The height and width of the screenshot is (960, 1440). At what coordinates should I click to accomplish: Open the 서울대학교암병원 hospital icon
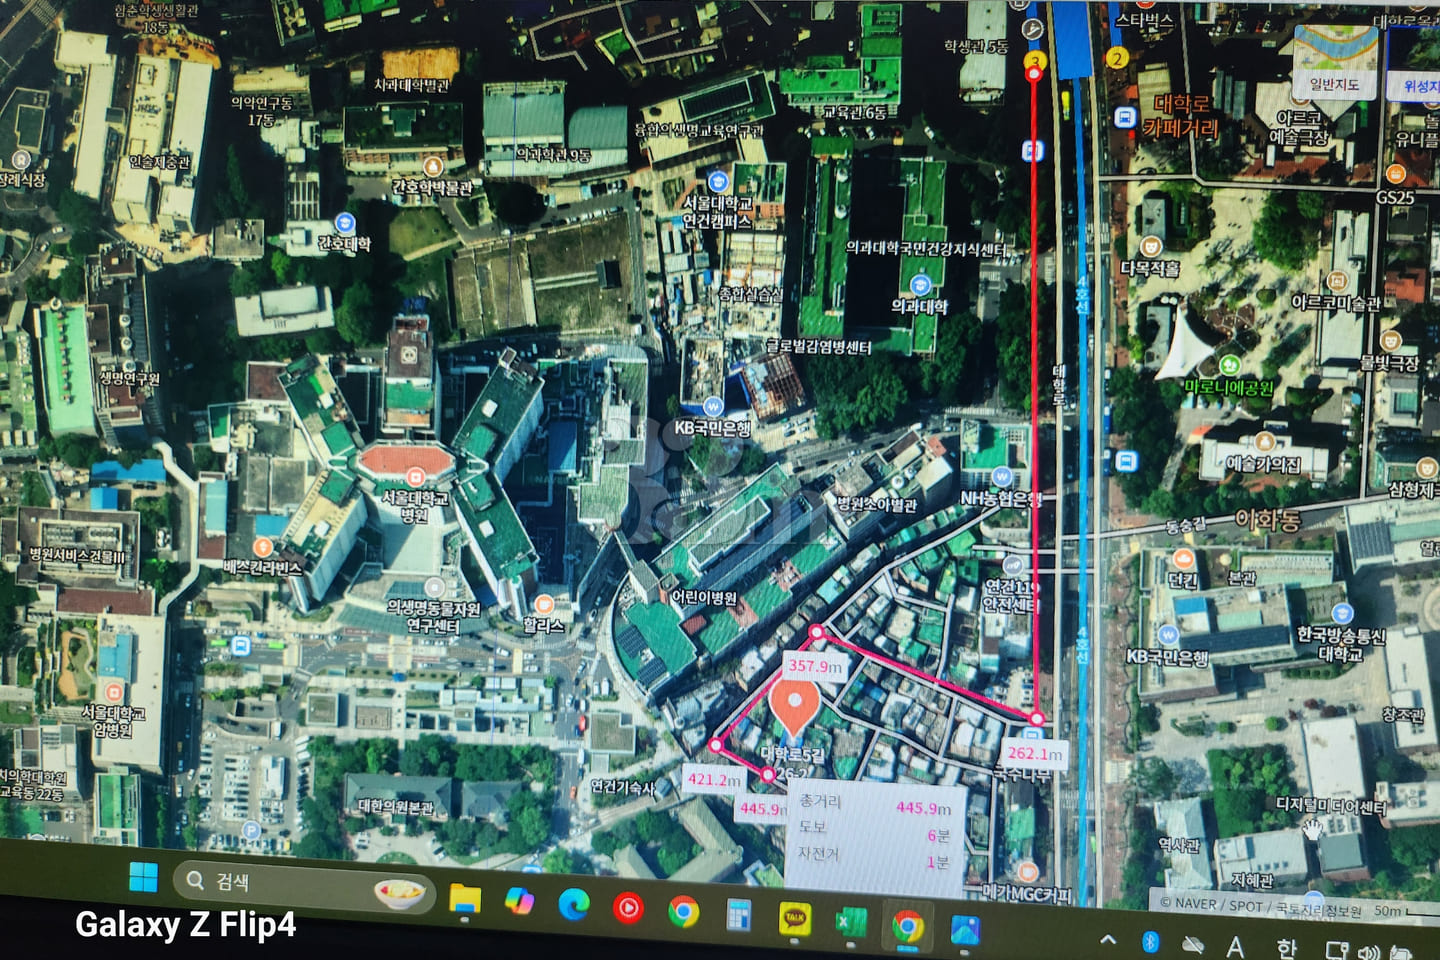(113, 692)
